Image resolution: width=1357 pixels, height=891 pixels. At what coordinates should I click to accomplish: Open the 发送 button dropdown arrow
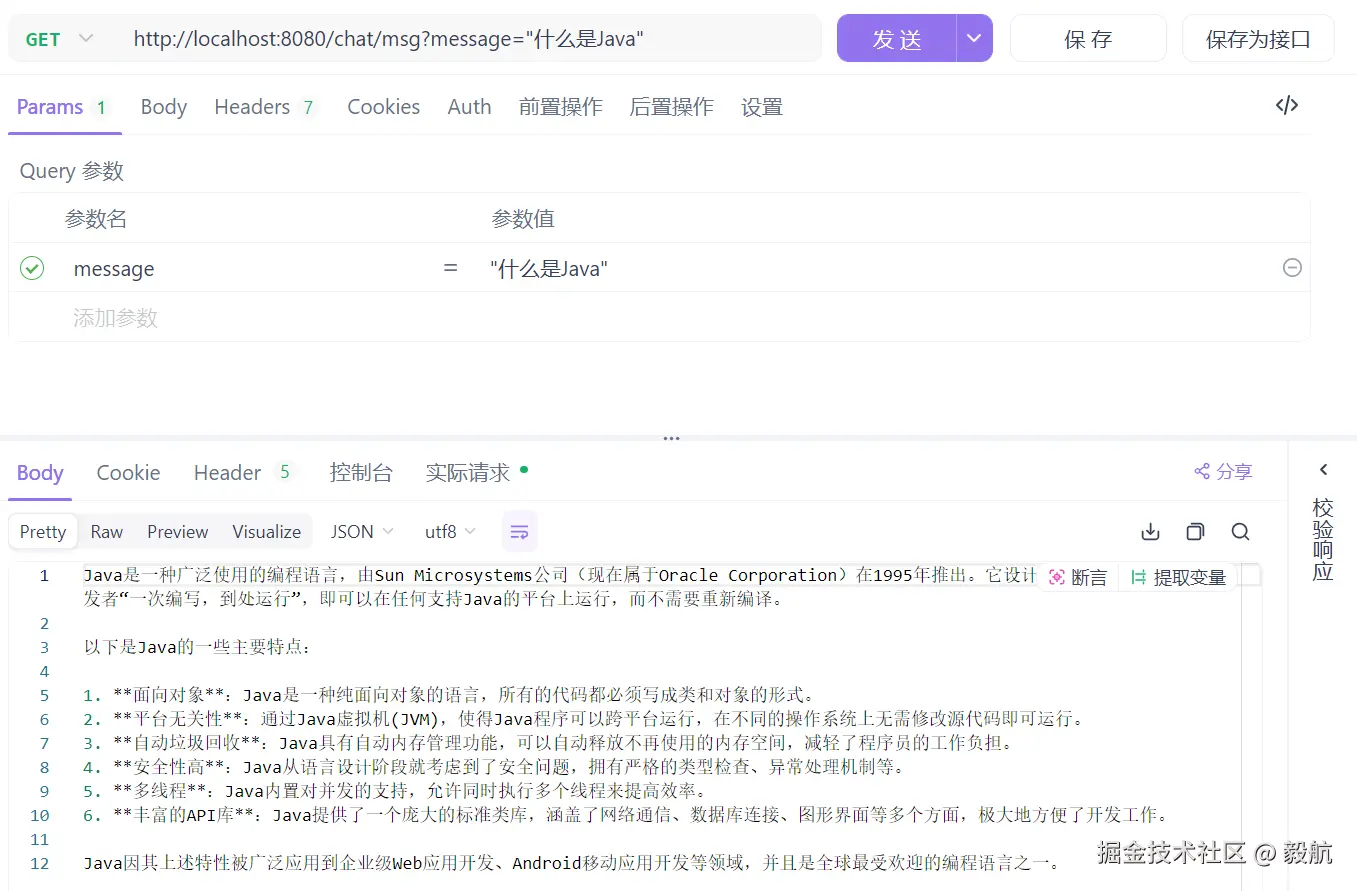pos(972,39)
